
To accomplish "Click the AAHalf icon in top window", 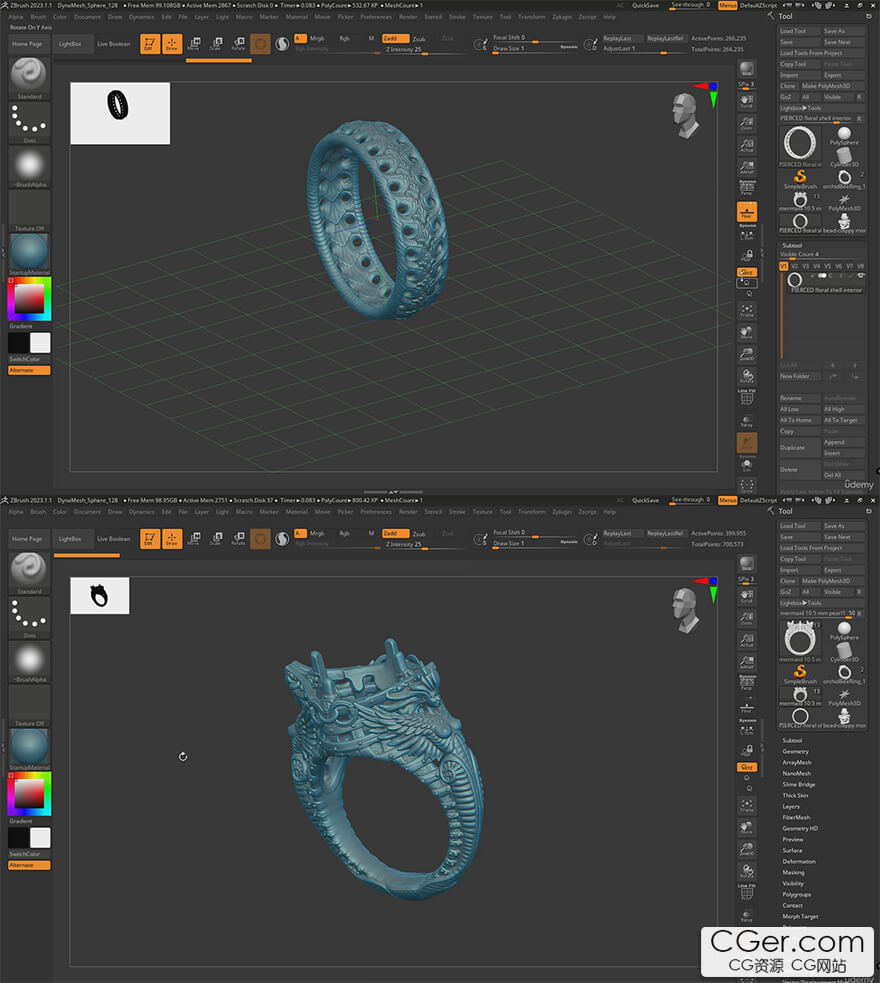I will click(746, 167).
